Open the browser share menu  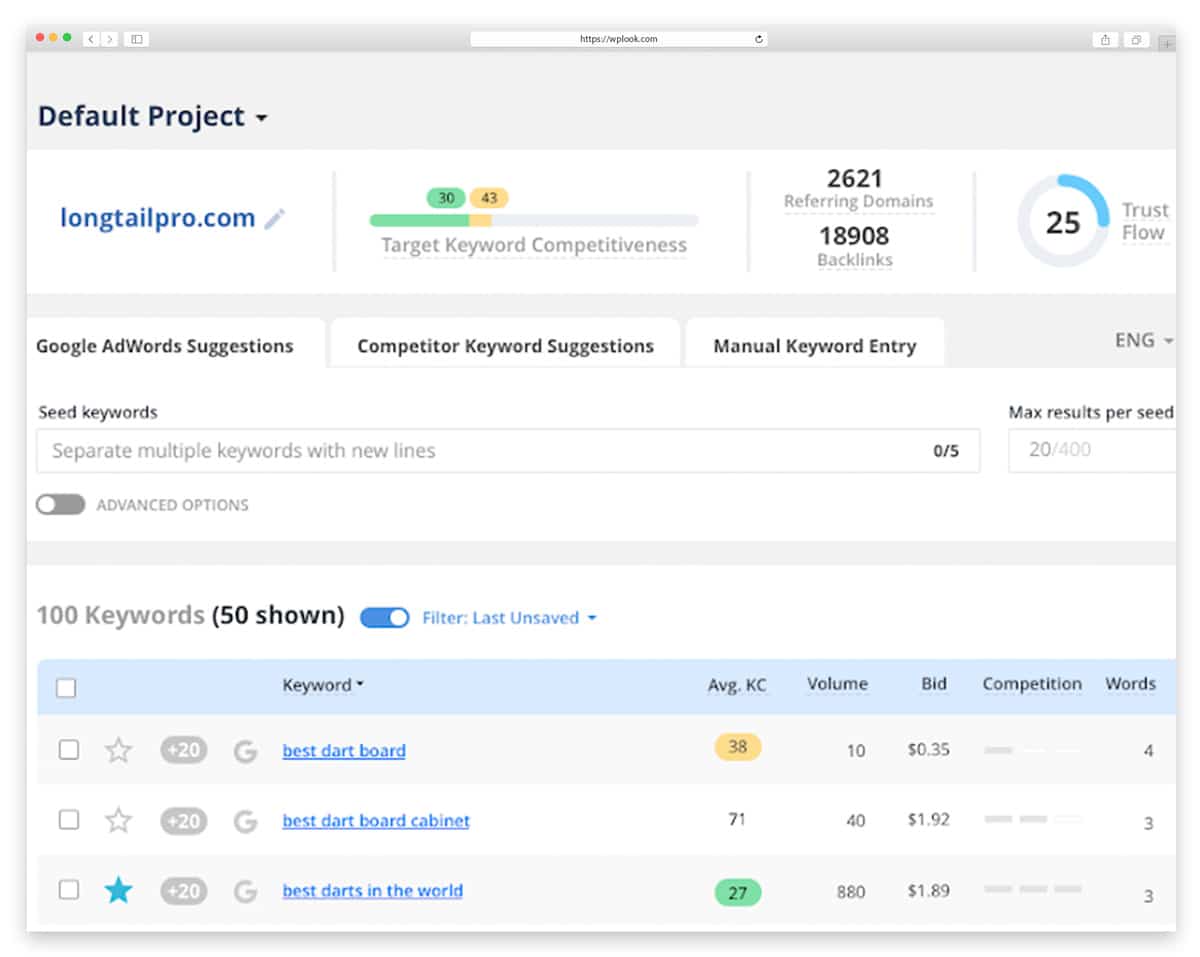click(x=1105, y=39)
